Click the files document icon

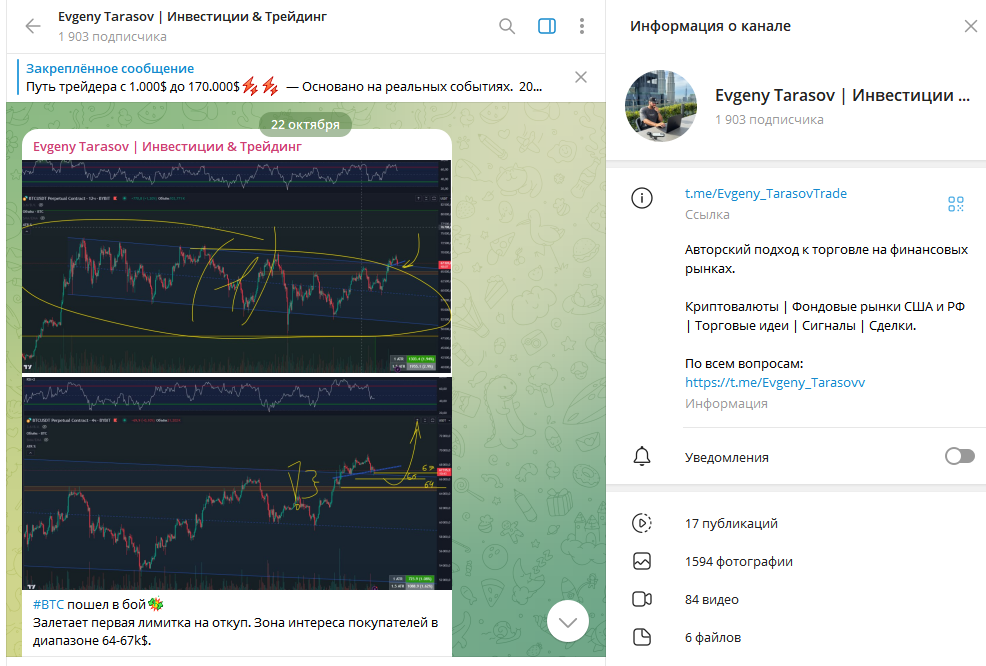tap(641, 637)
